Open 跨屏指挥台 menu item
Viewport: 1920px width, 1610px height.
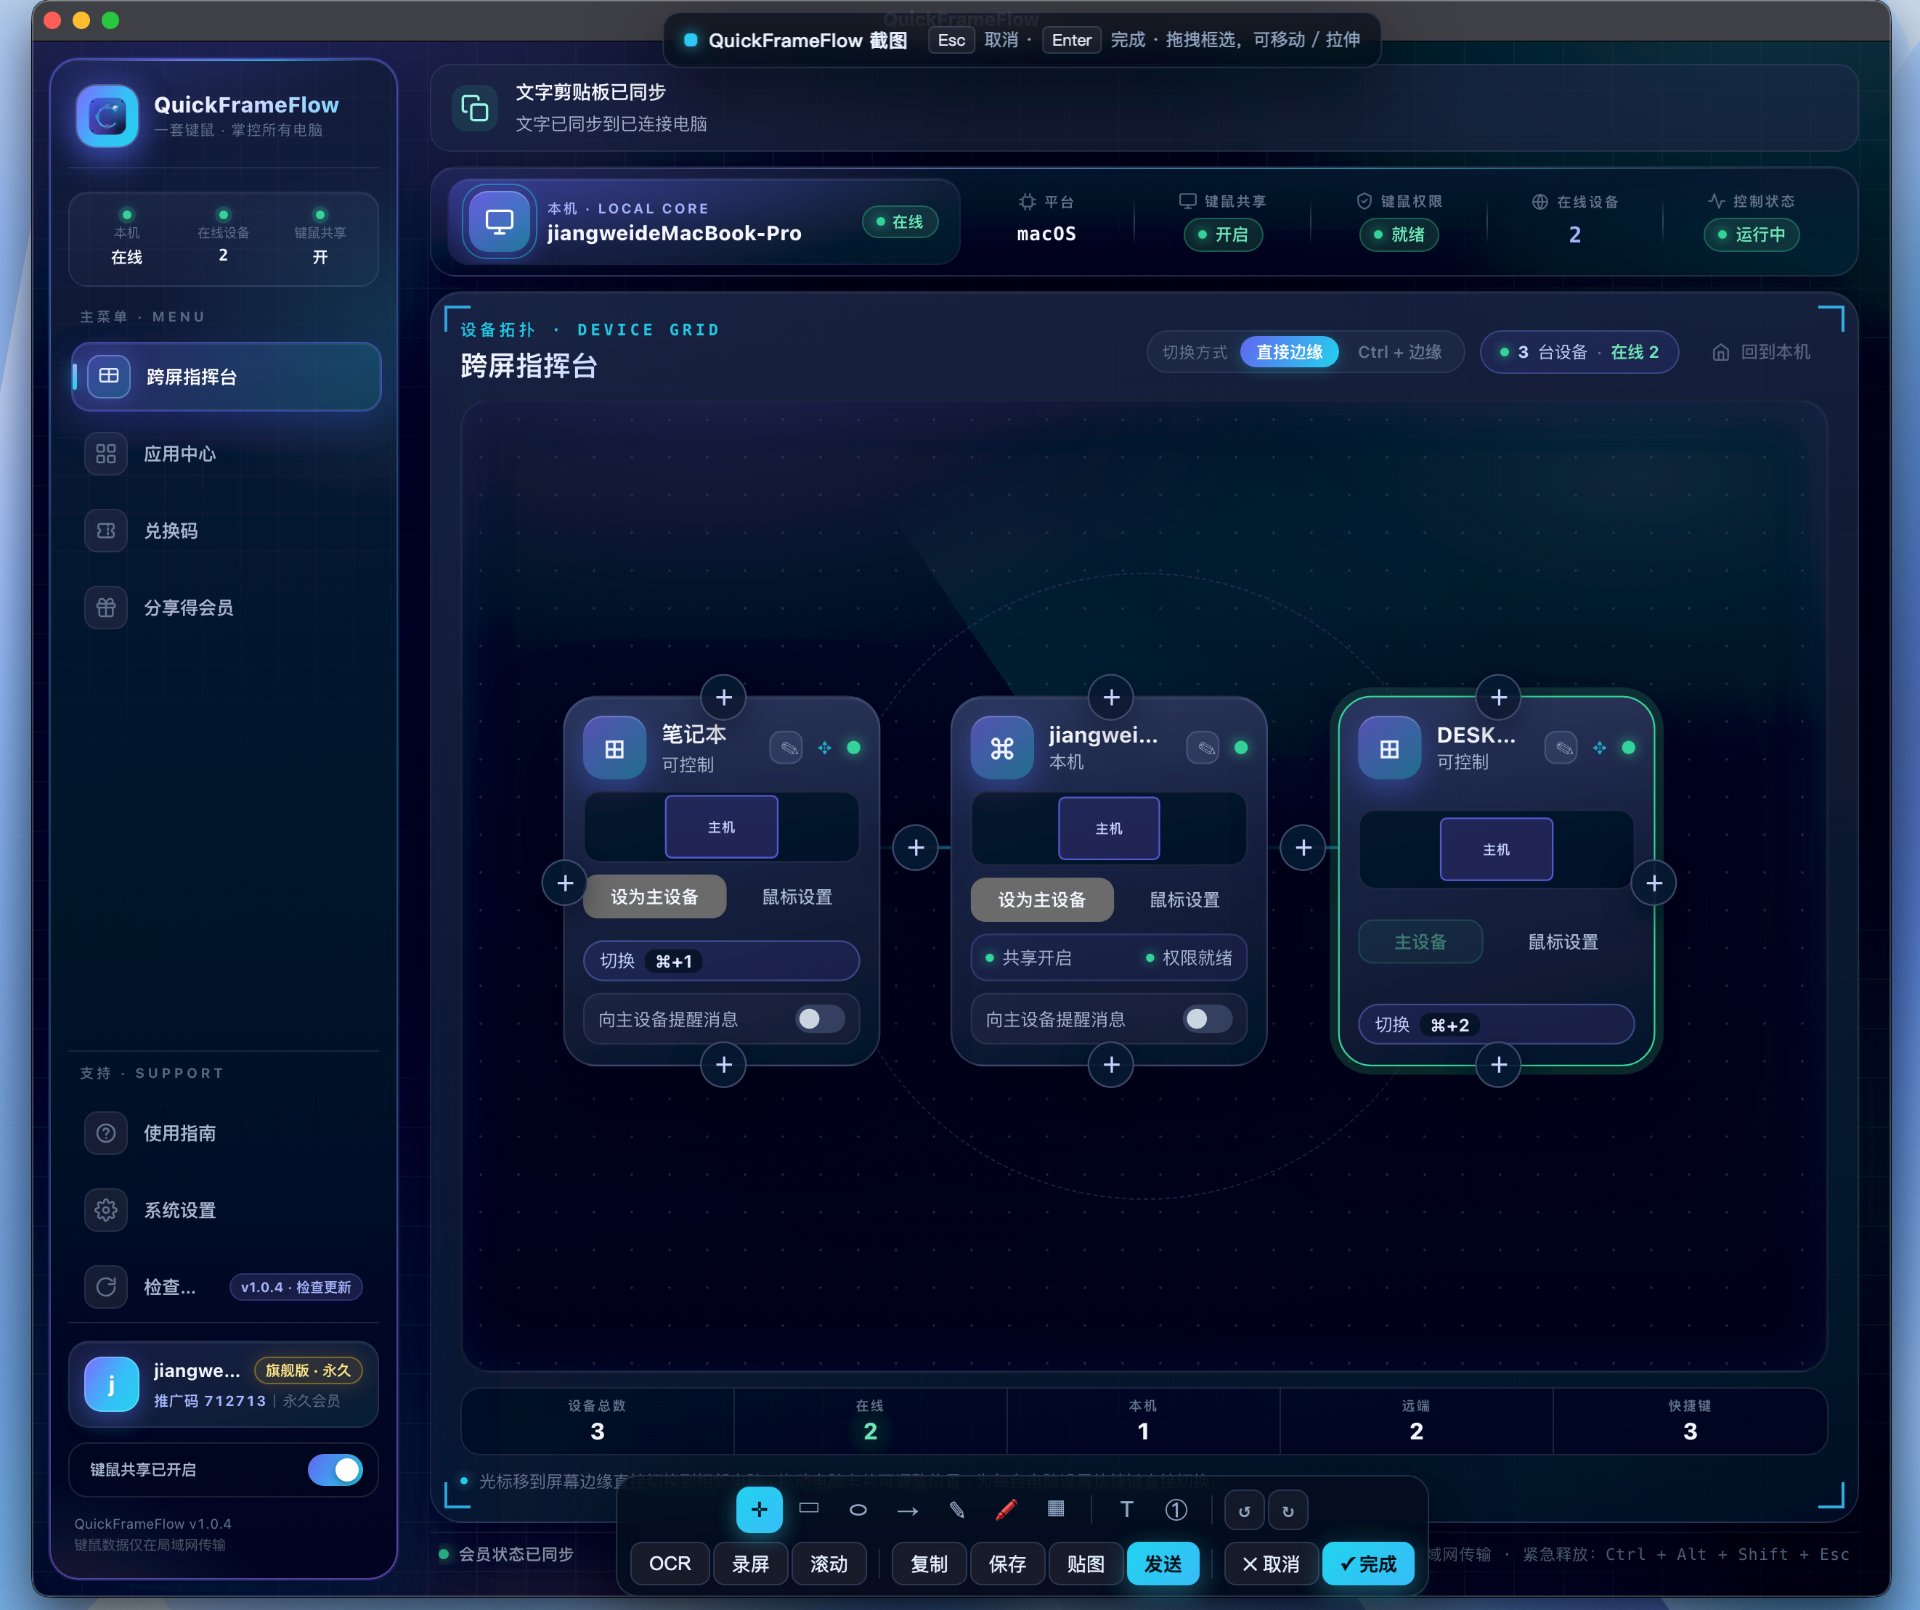click(x=226, y=377)
